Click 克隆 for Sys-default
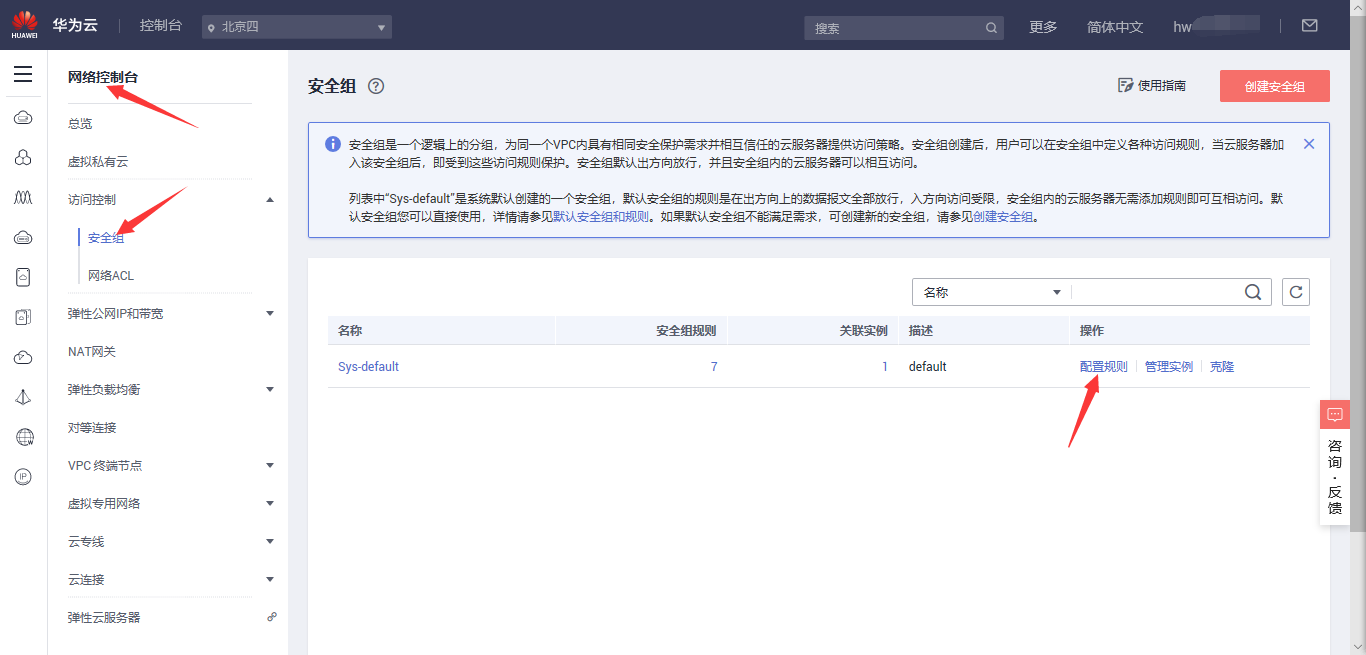Image resolution: width=1366 pixels, height=655 pixels. pyautogui.click(x=1222, y=367)
